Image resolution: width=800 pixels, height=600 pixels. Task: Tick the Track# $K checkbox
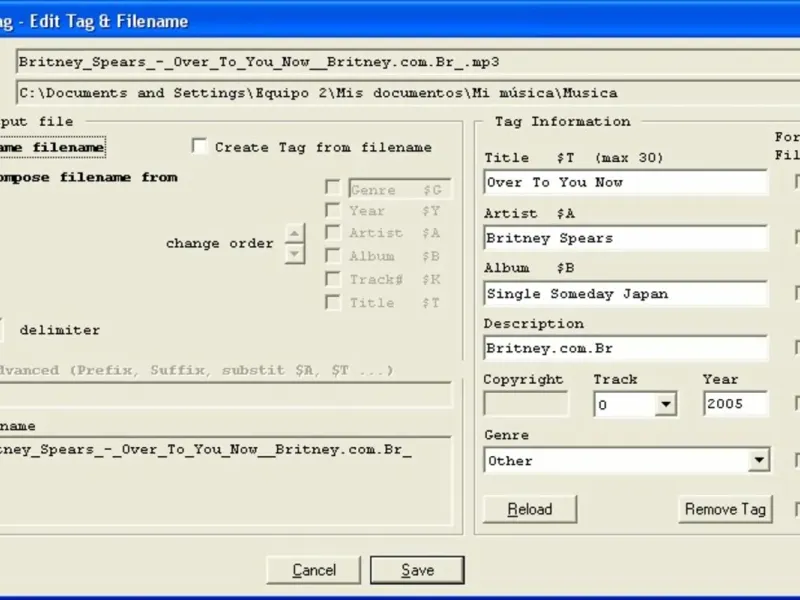(x=333, y=279)
